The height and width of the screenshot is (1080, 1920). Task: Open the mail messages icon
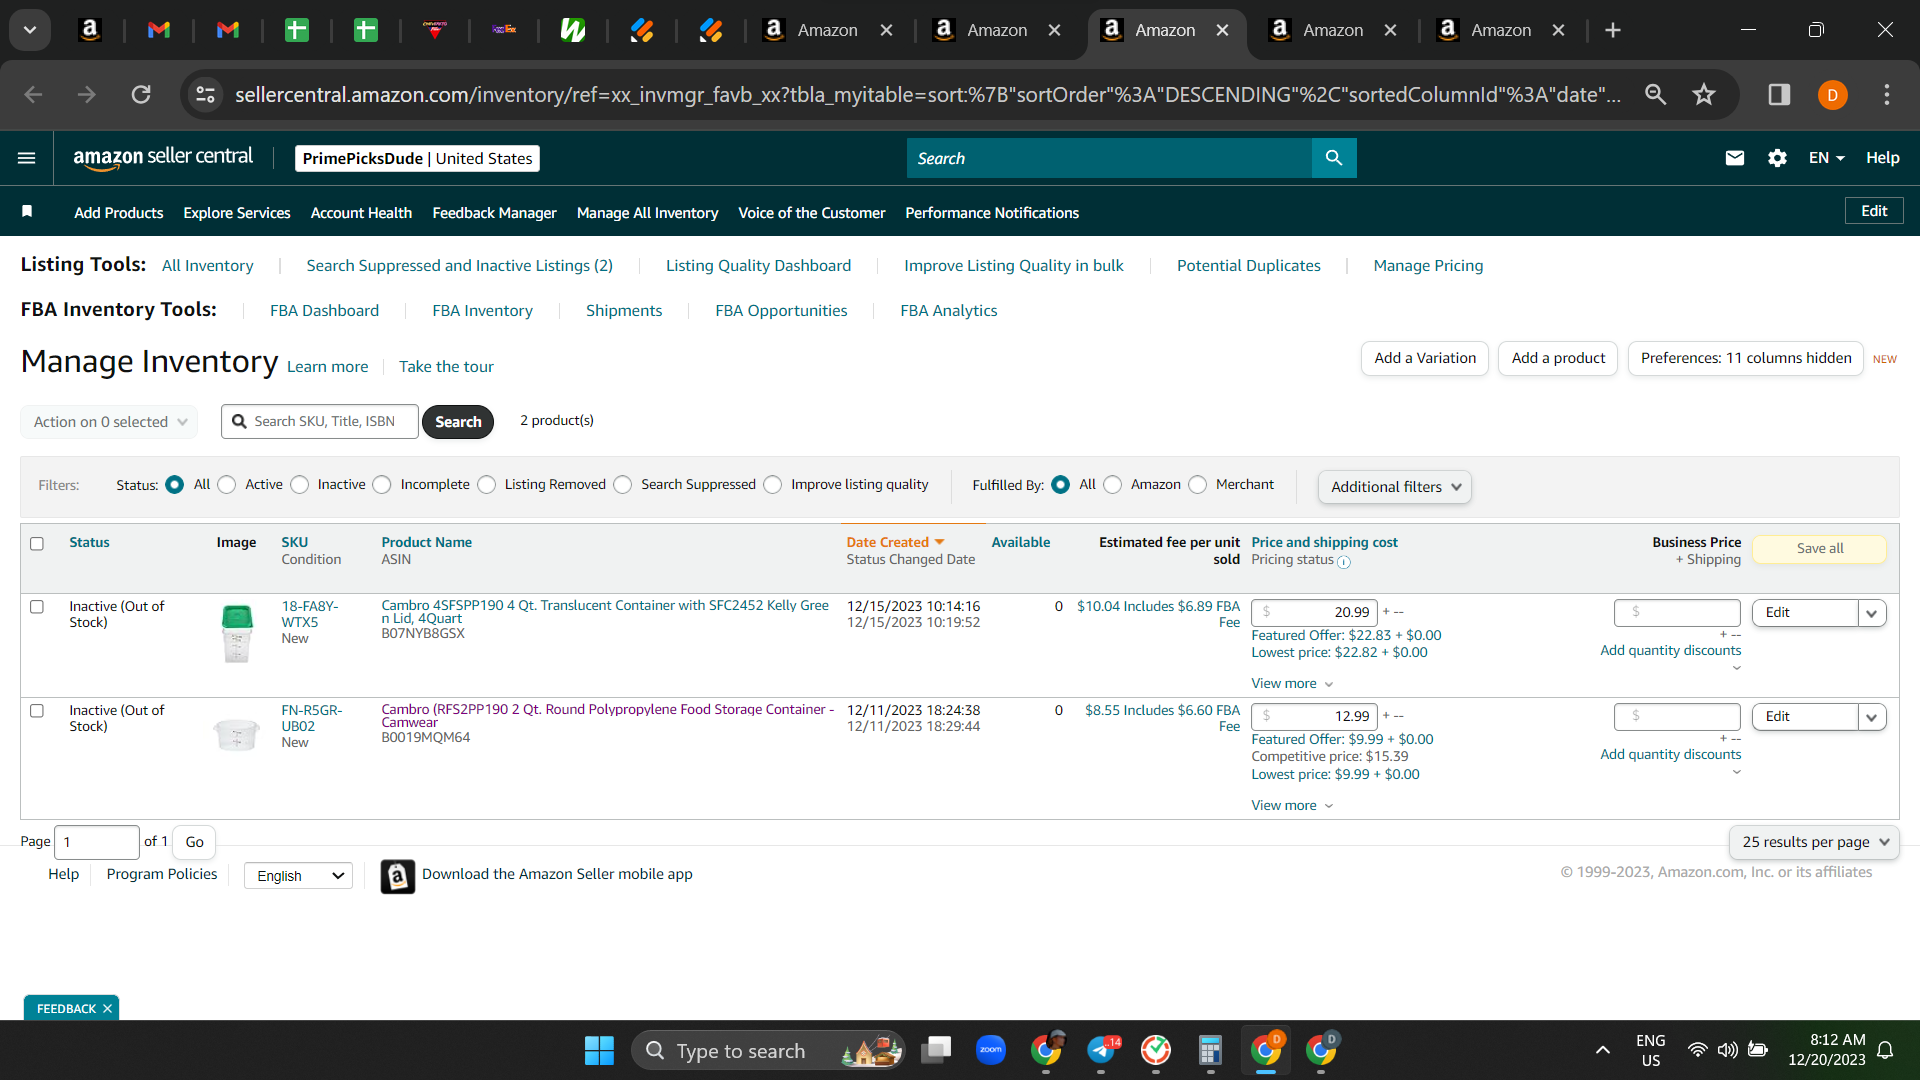1734,158
